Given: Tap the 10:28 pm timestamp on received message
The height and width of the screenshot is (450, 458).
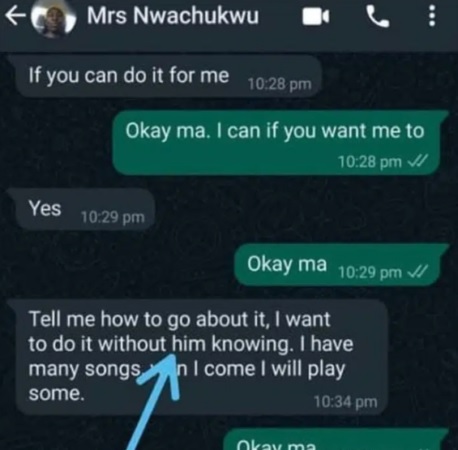Looking at the screenshot, I should 280,84.
